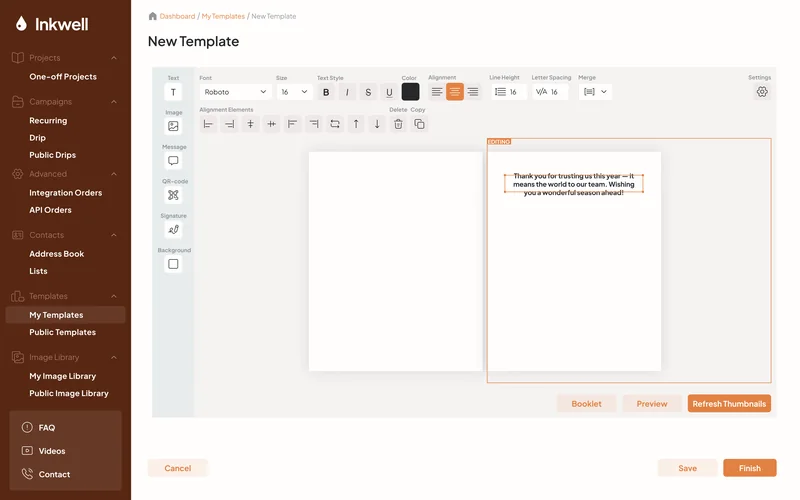Set text alignment to center
This screenshot has height=500, width=800.
(455, 92)
